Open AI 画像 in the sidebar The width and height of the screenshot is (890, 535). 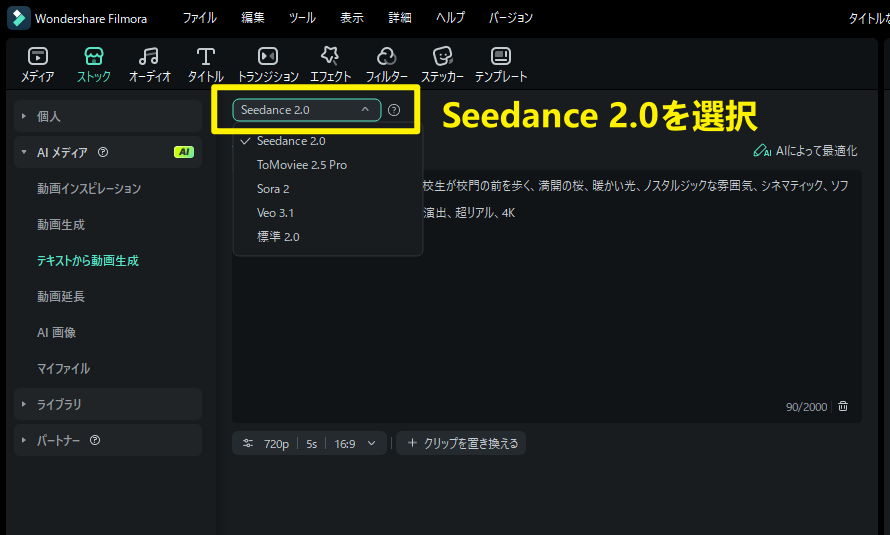click(x=56, y=332)
